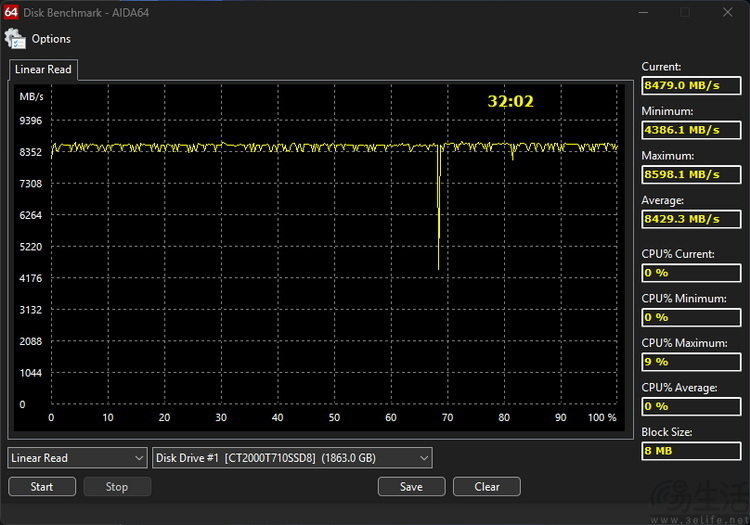Viewport: 750px width, 525px height.
Task: Open the Disk Drive #1 selection dropdown
Action: click(292, 458)
